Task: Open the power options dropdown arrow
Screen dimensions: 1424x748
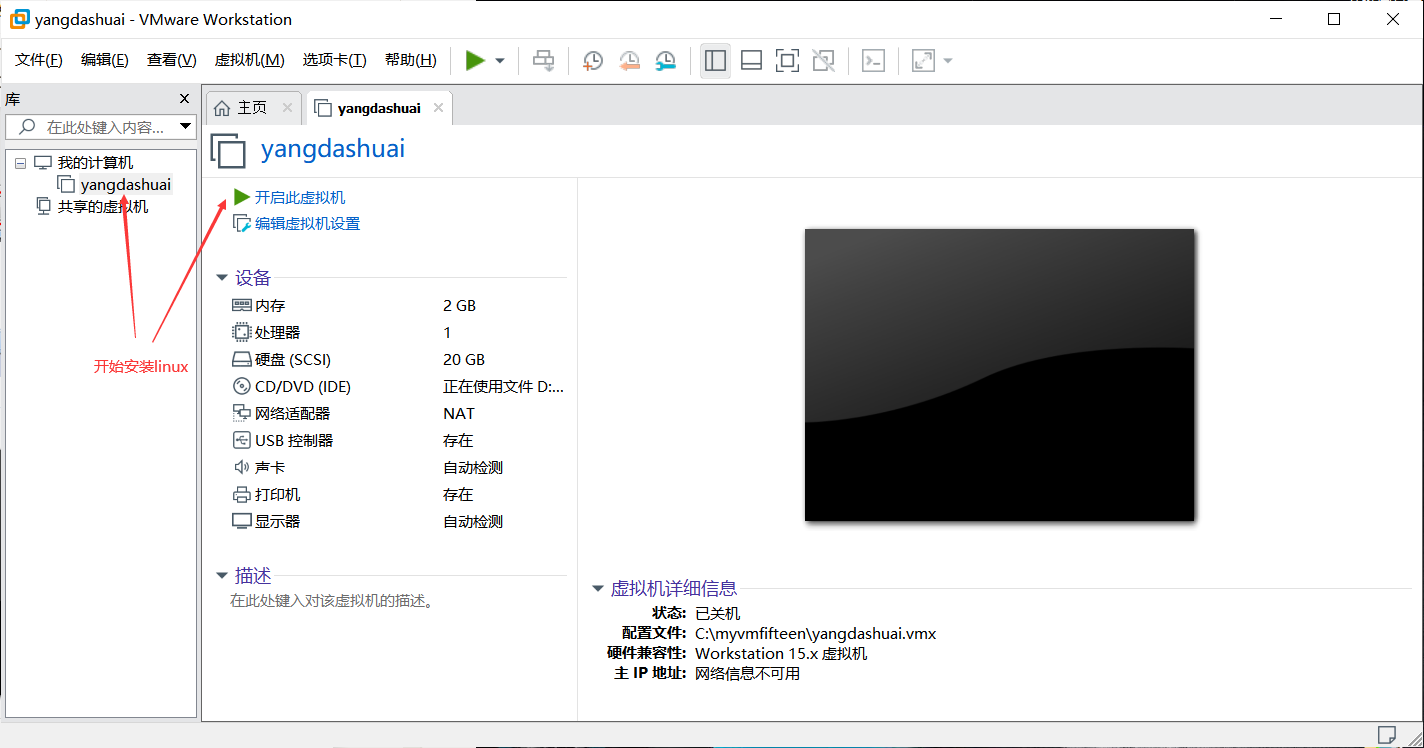Action: point(500,61)
